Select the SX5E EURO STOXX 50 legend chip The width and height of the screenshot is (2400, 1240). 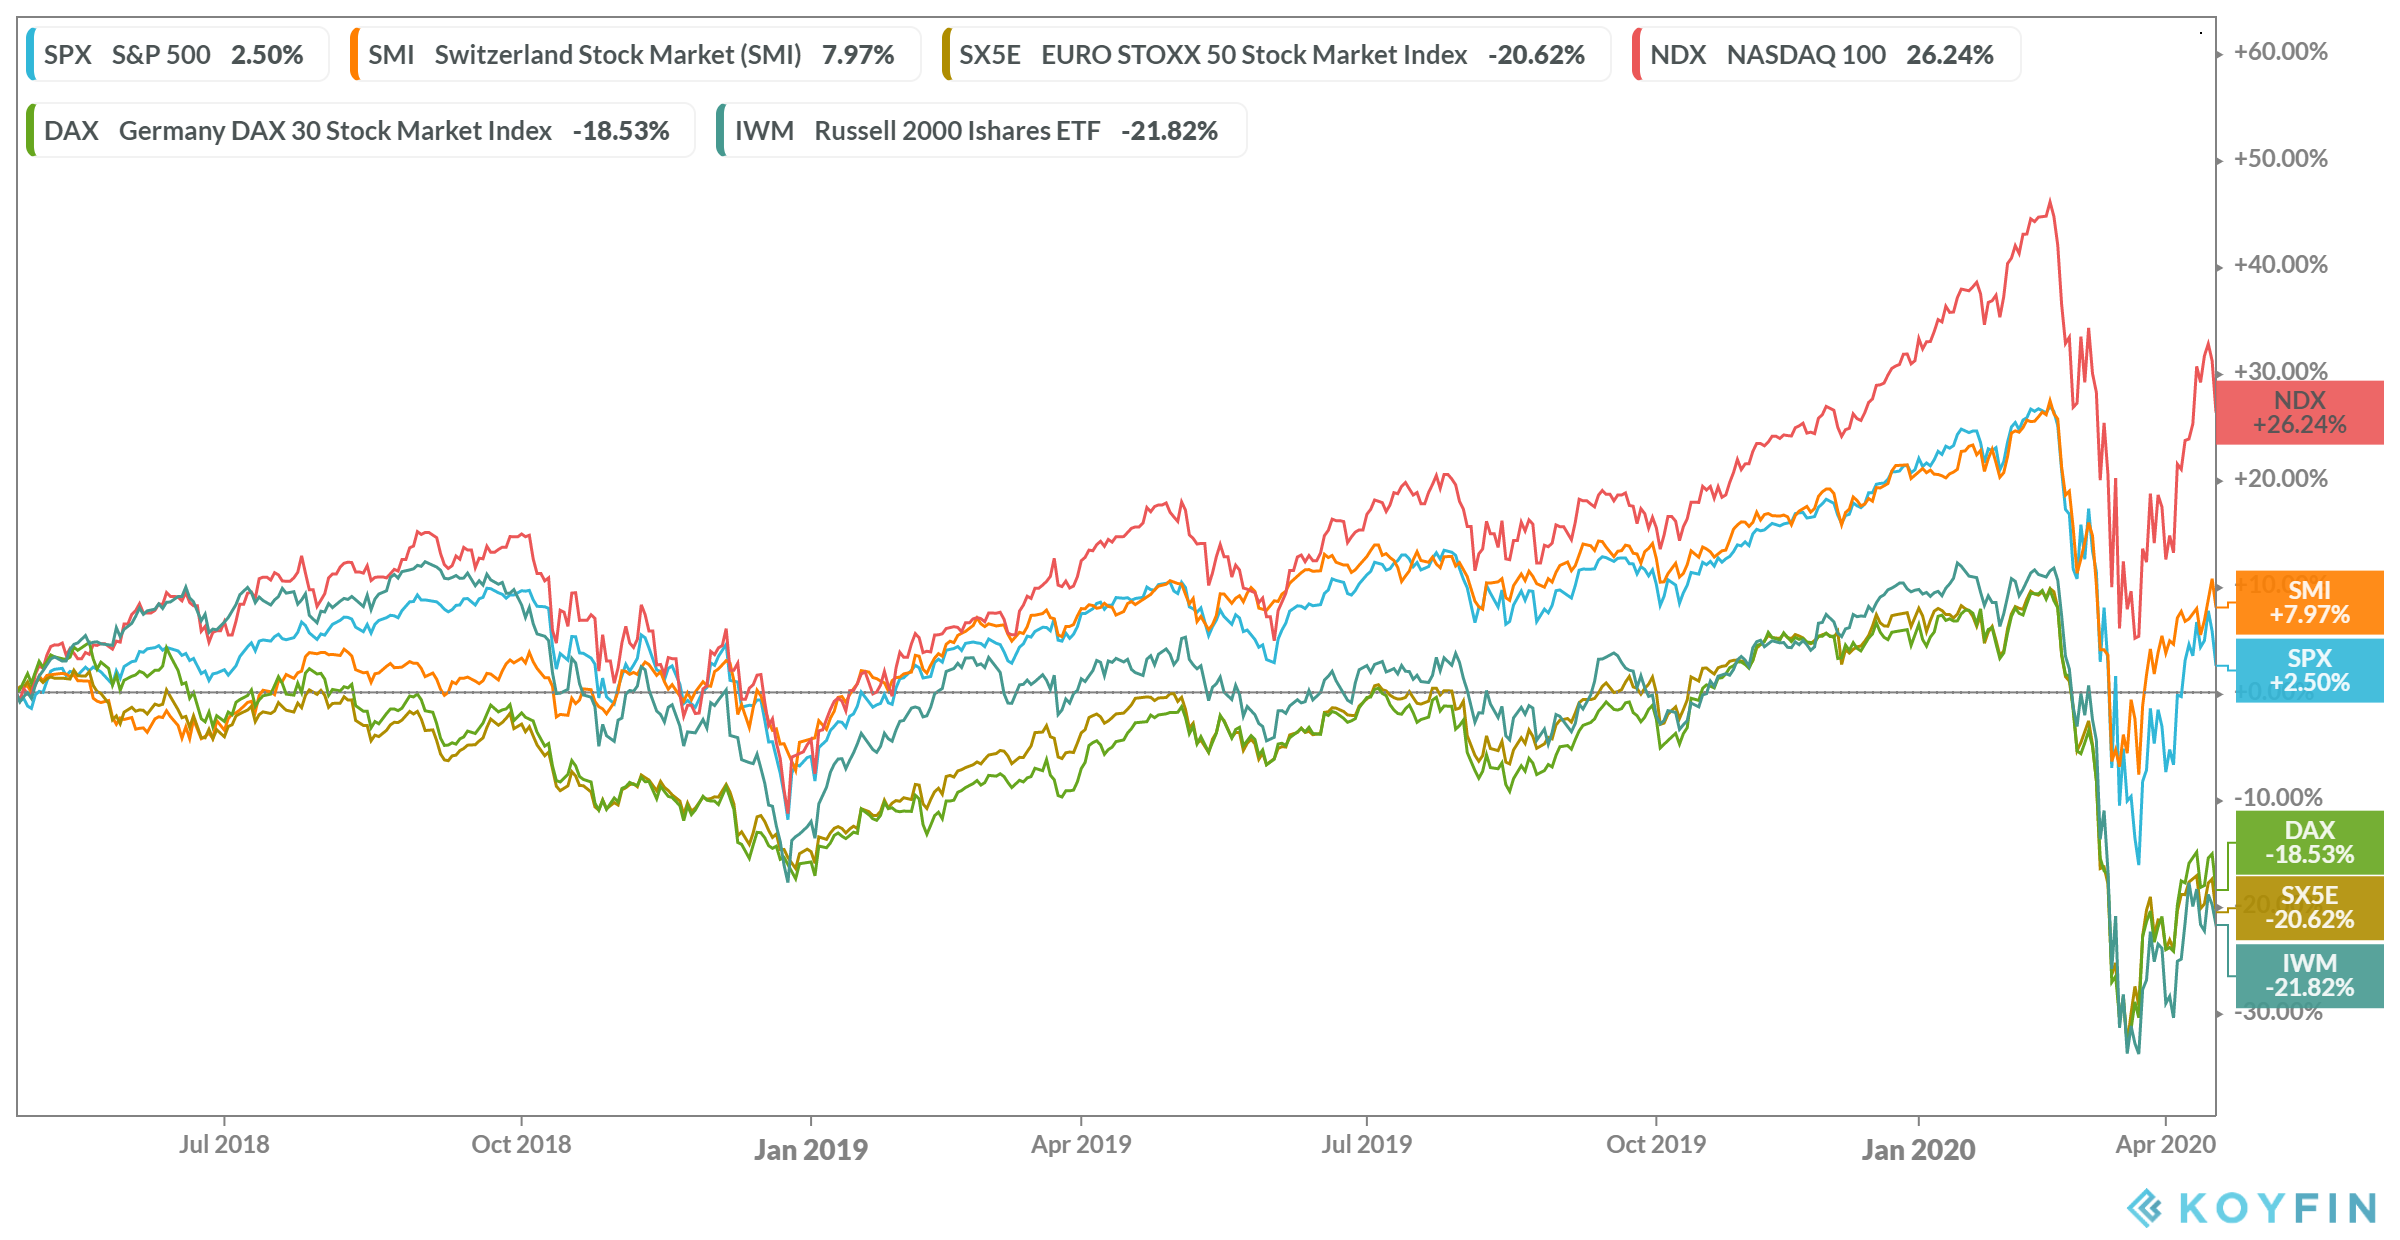(1276, 54)
